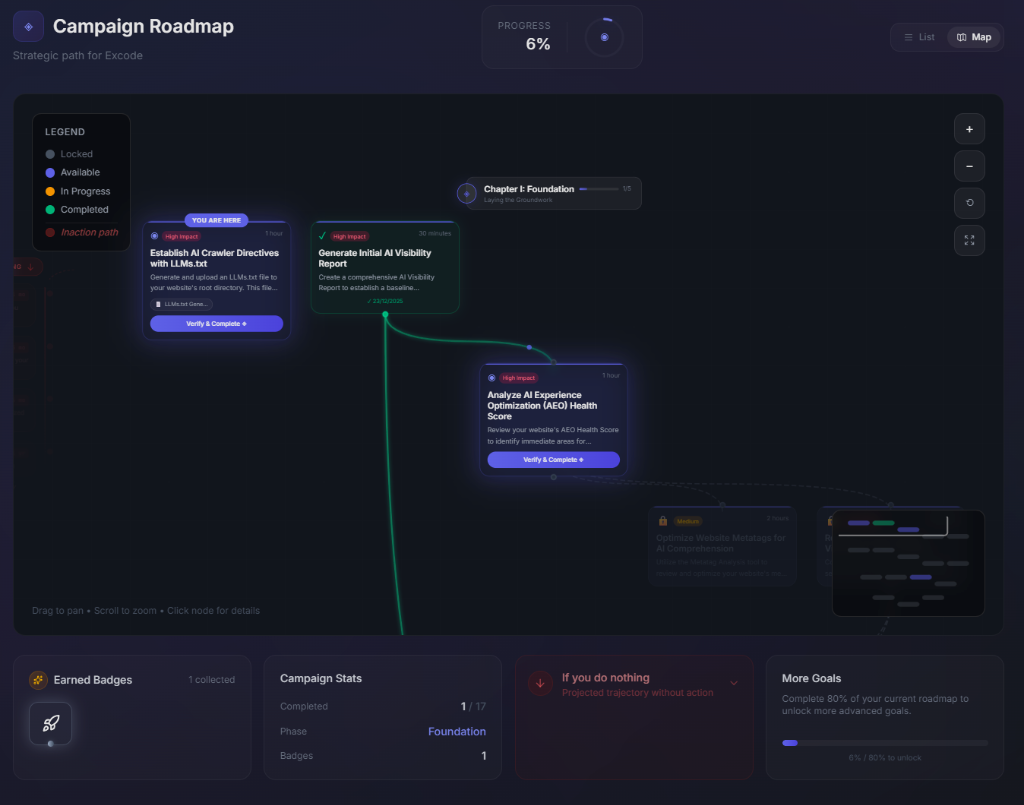Click the Chapter I: Foundation chapter icon
Screen dimensions: 1024x805
(x=466, y=192)
